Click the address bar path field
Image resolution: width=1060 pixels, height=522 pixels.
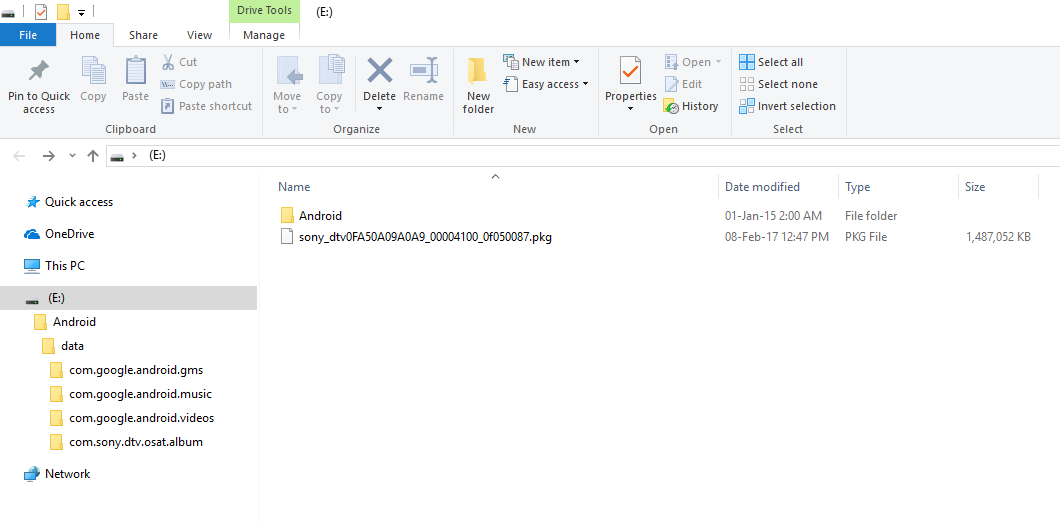click(x=600, y=156)
